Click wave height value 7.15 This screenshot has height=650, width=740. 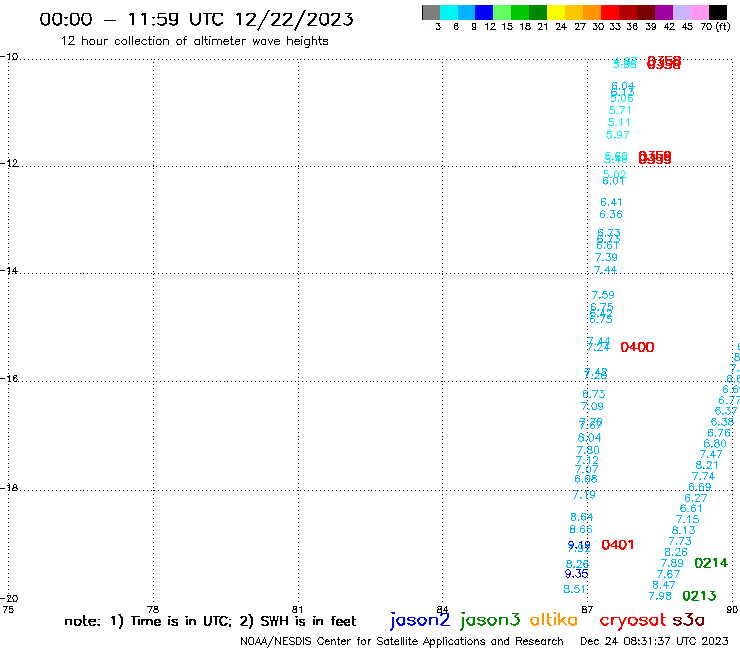click(x=688, y=519)
